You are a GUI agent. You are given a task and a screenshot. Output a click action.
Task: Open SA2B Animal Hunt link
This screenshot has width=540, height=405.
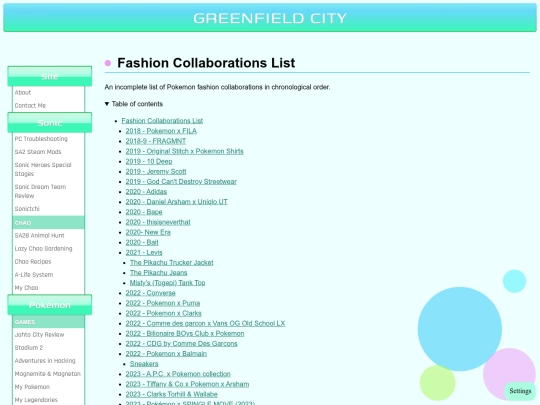click(40, 236)
